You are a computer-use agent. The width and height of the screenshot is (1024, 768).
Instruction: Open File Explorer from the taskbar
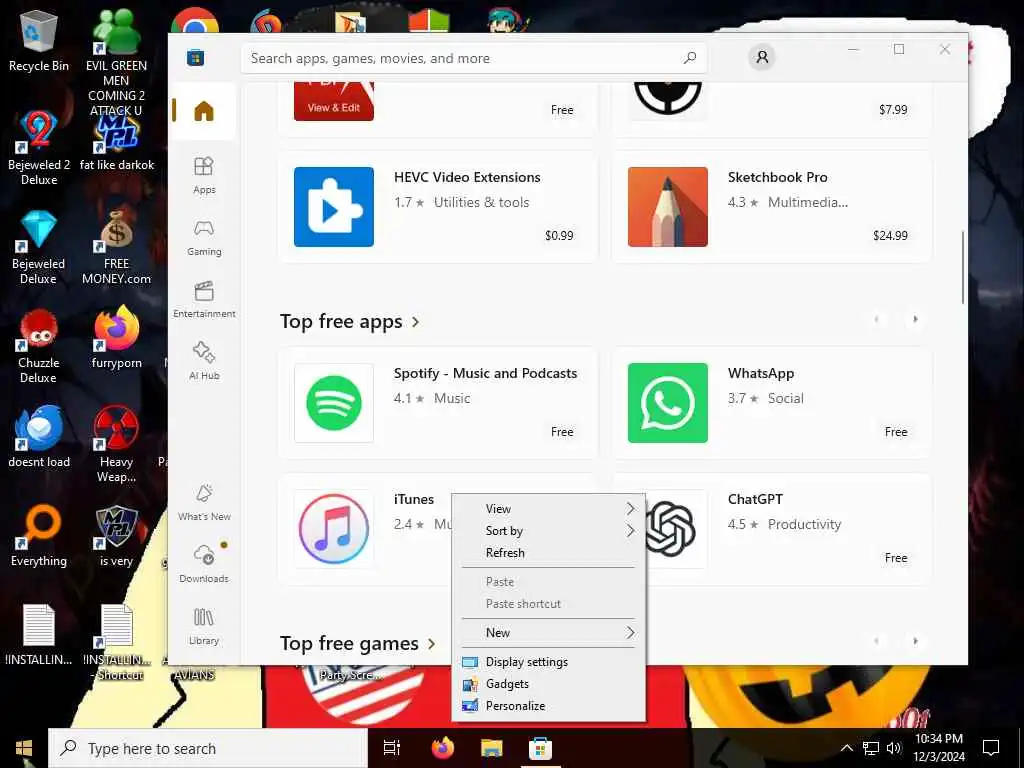tap(491, 748)
